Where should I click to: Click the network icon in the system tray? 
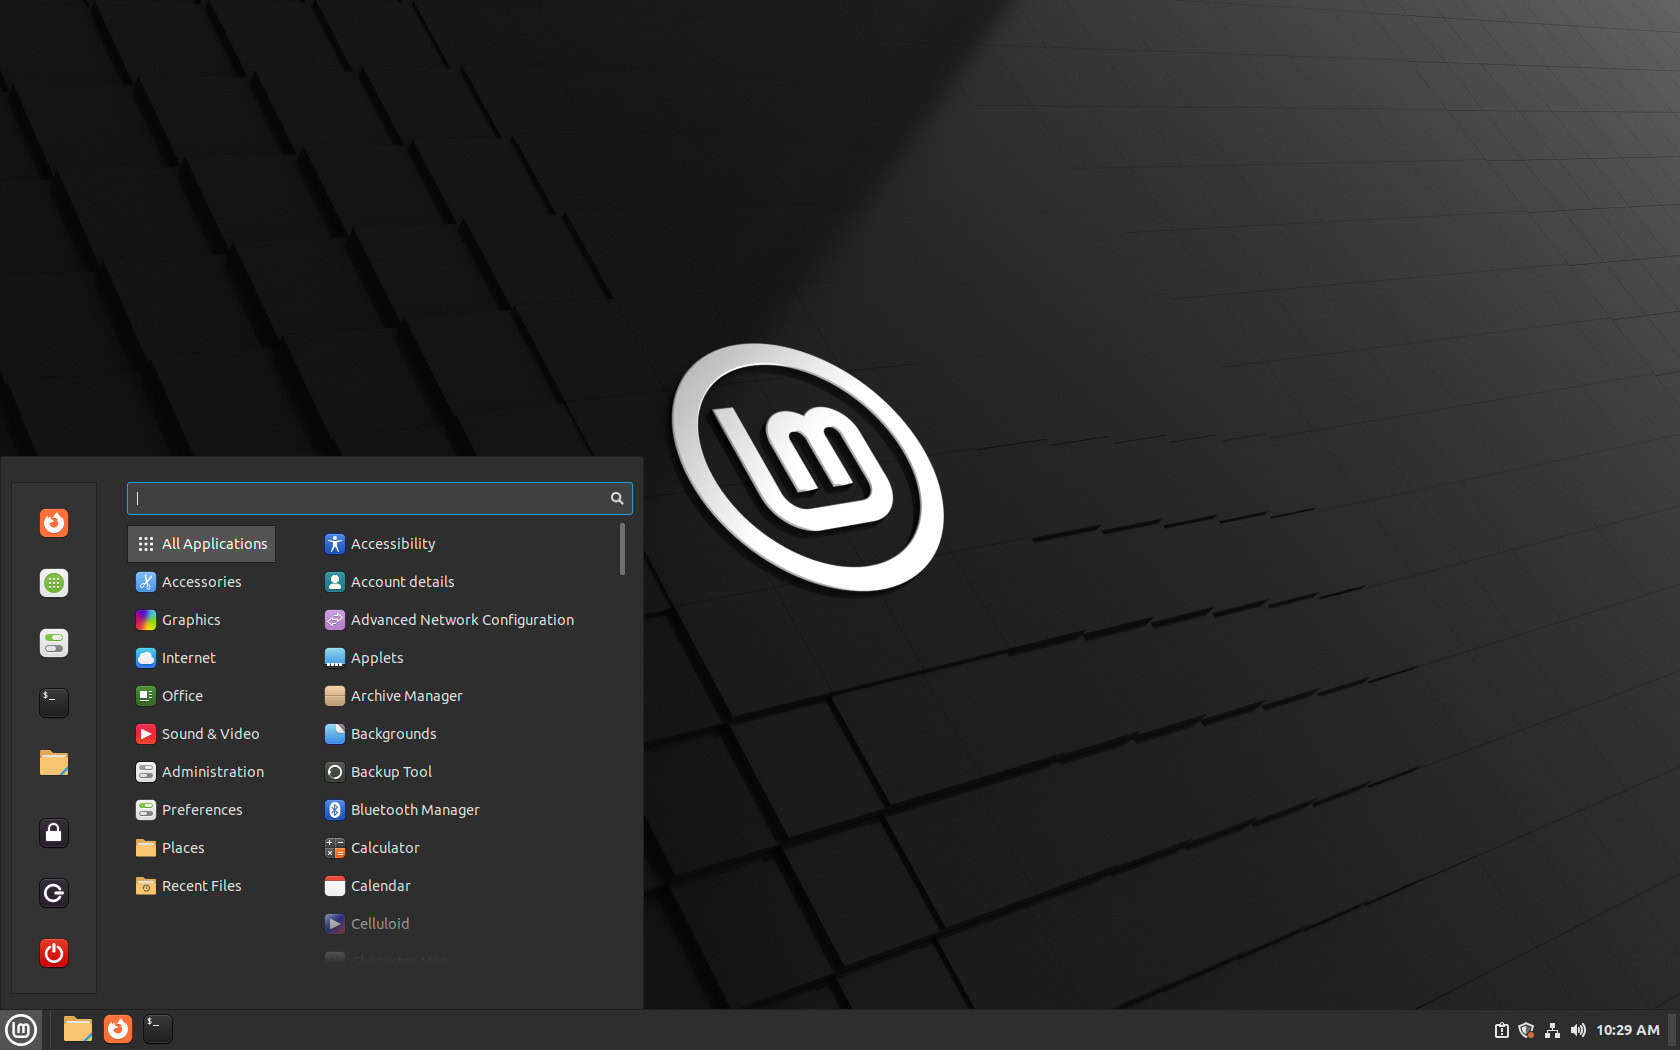coord(1553,1030)
